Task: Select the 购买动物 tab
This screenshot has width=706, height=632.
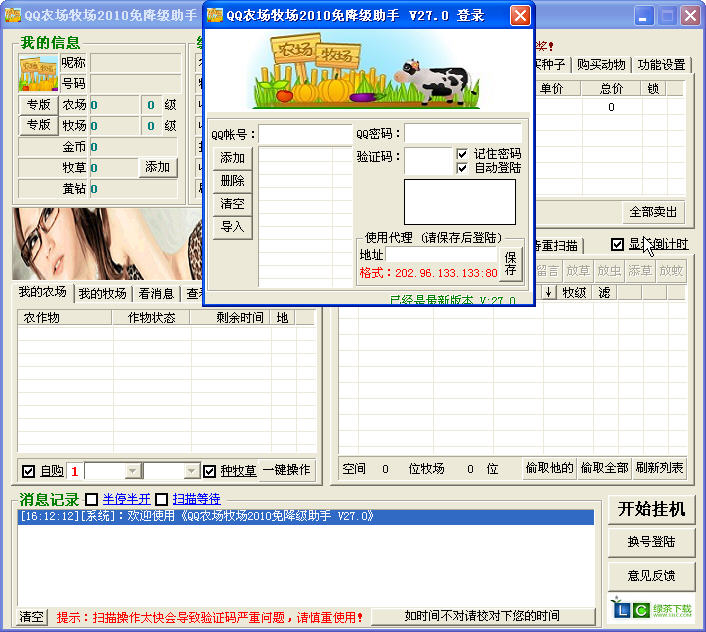Action: point(601,65)
